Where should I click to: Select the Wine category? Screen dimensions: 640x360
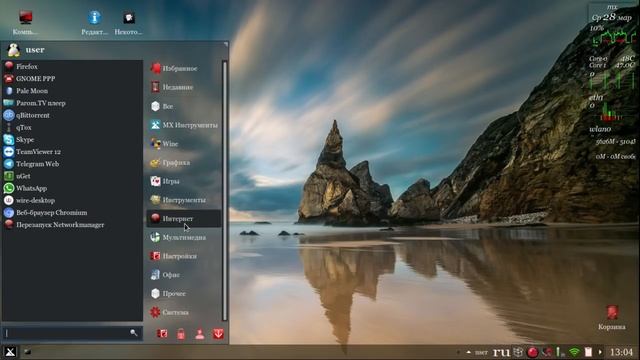[184, 144]
